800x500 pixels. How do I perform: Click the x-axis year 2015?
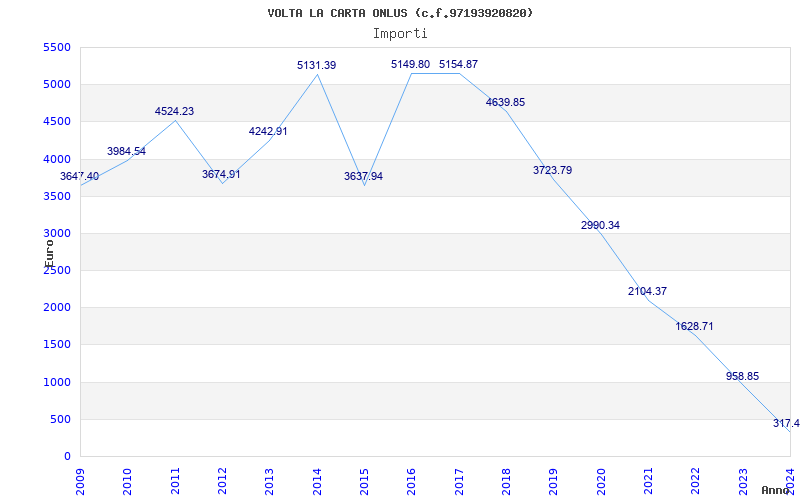tap(364, 482)
